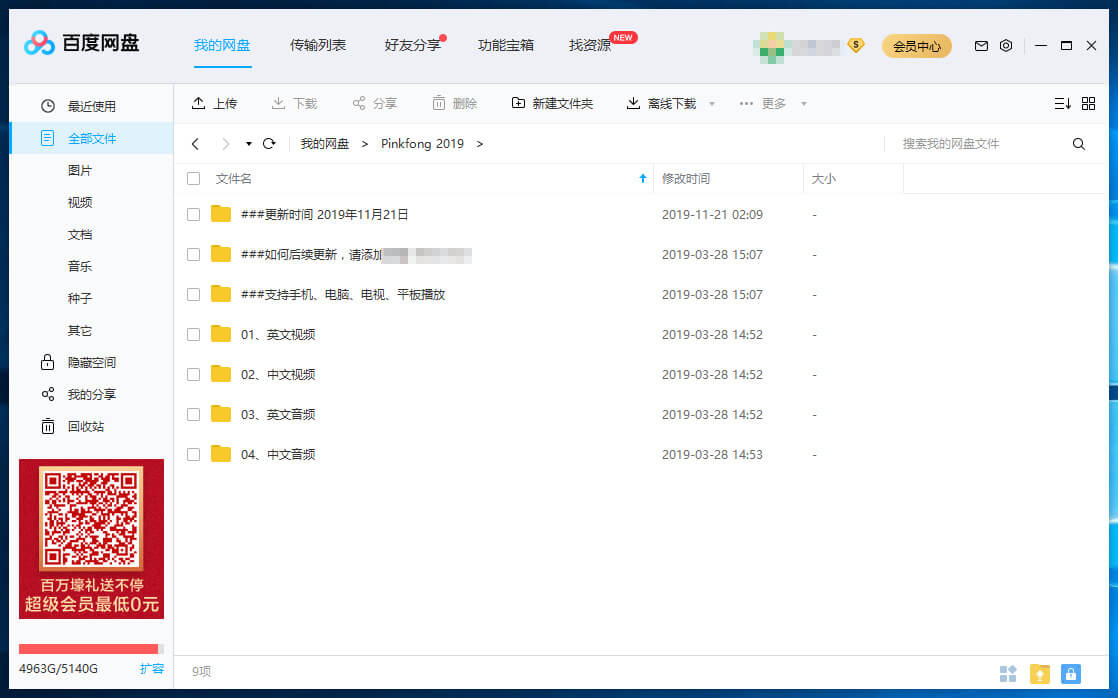
Task: Click the 会员中心 button
Action: coord(916,46)
